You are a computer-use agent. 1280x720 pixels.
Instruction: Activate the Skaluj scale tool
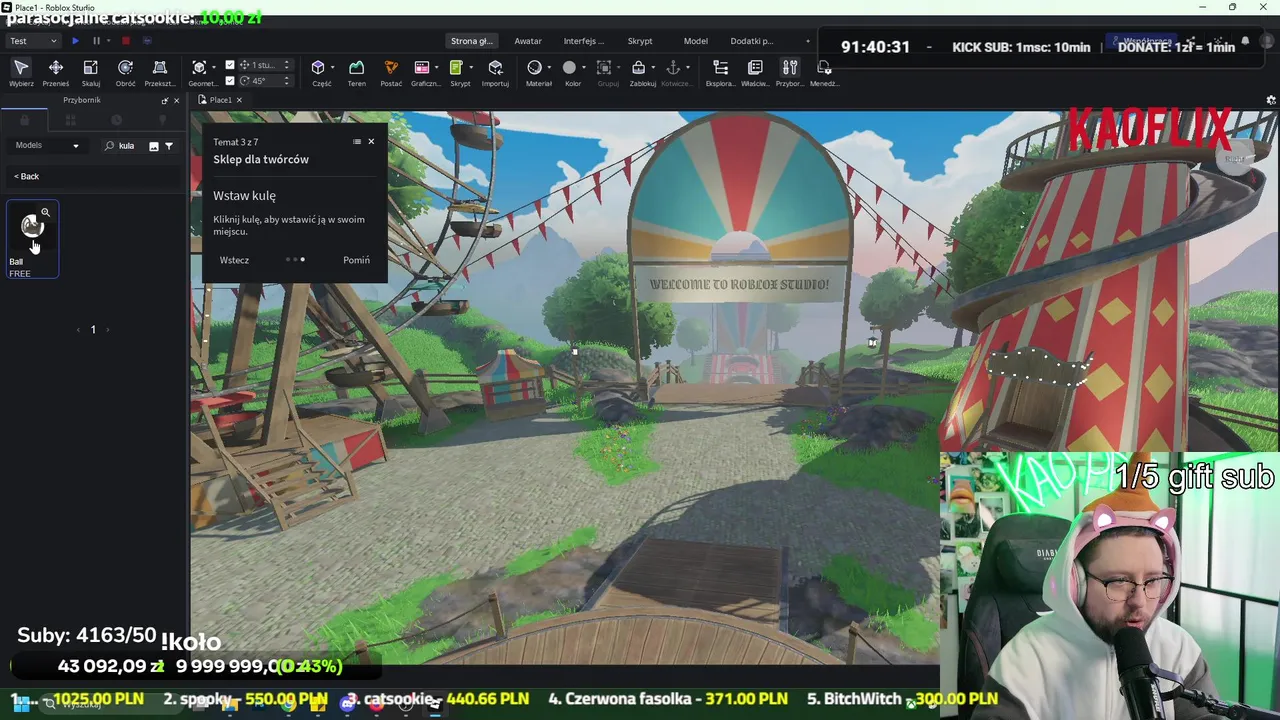coord(90,72)
